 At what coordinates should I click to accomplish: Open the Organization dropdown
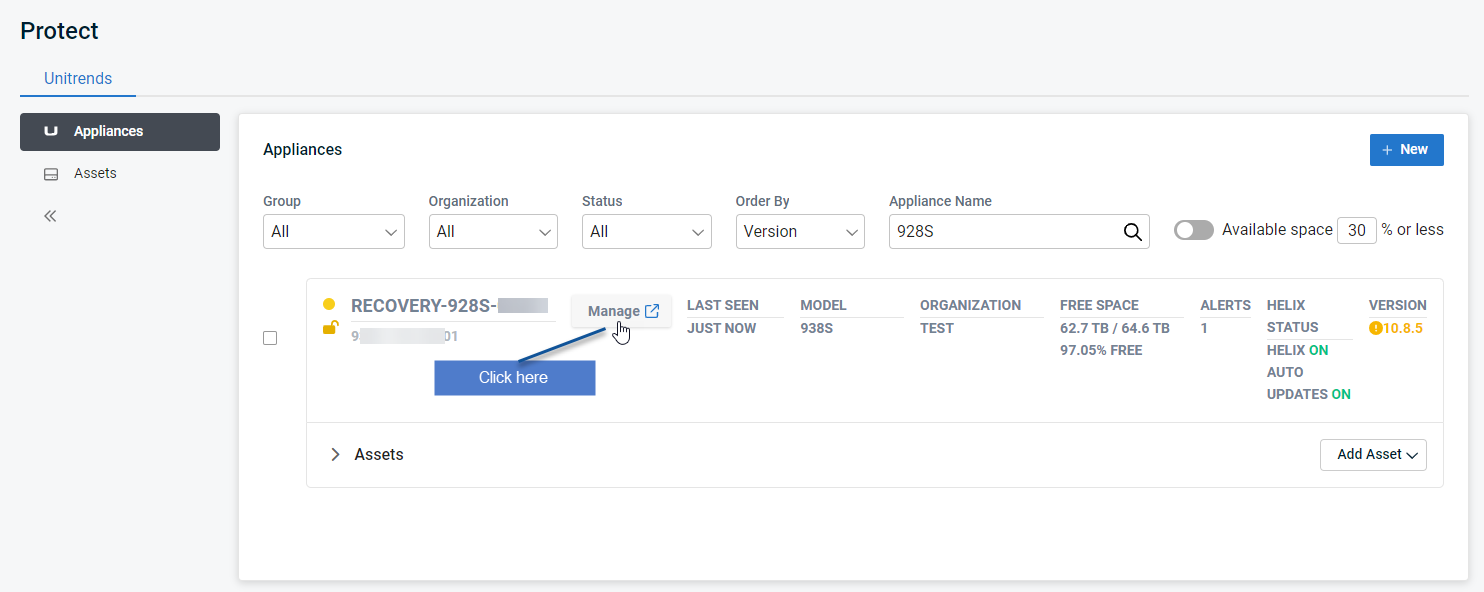pos(493,231)
